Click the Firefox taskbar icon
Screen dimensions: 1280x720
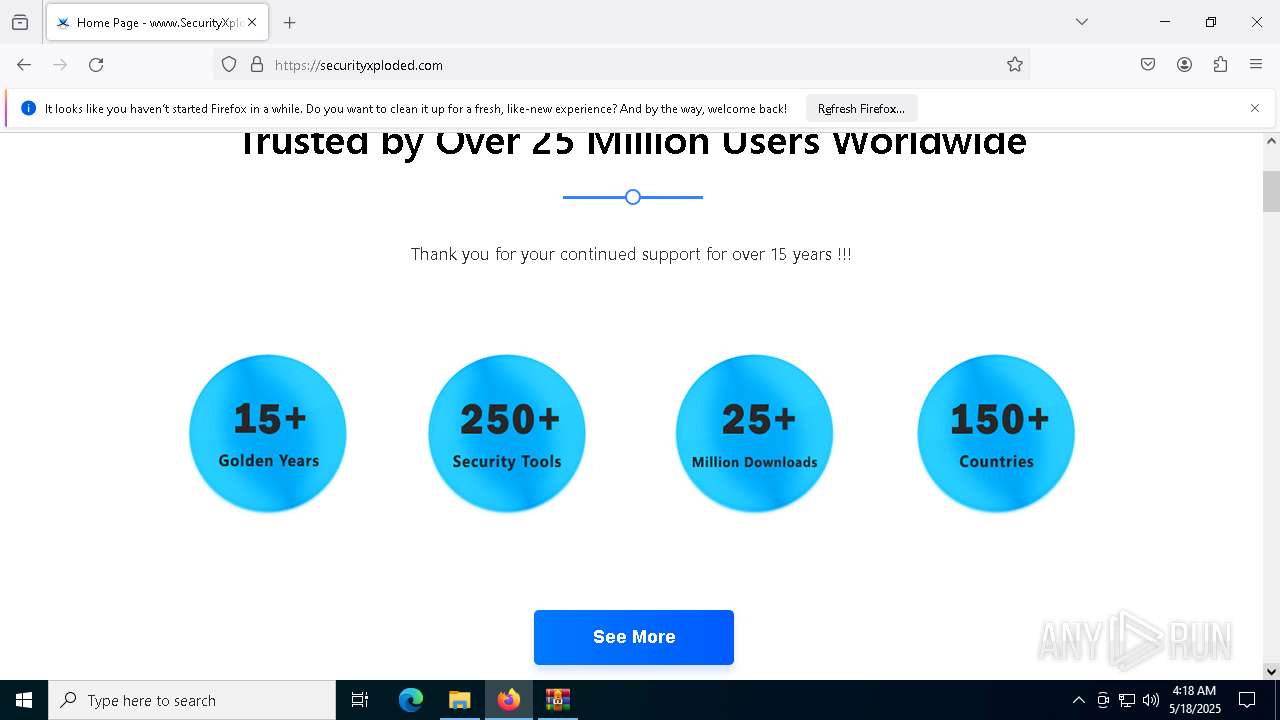[x=508, y=700]
